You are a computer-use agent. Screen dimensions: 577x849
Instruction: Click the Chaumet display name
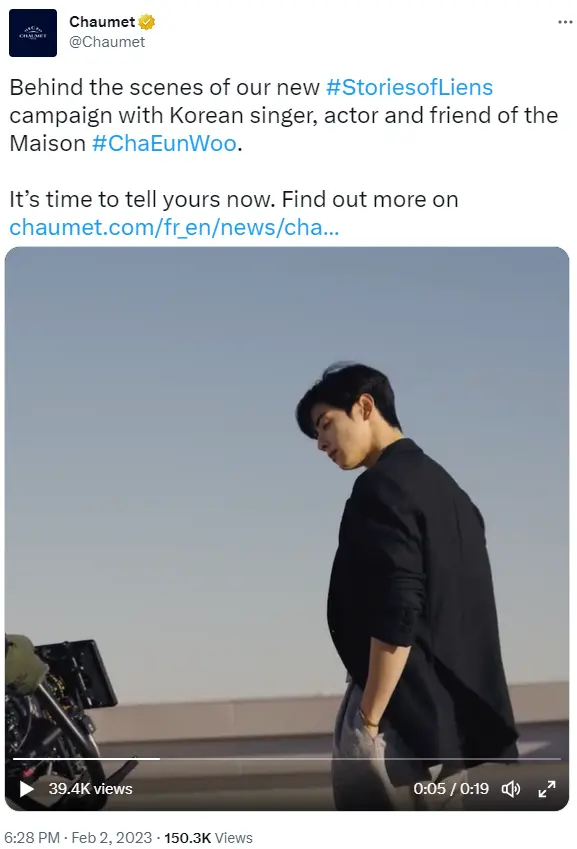click(x=102, y=22)
